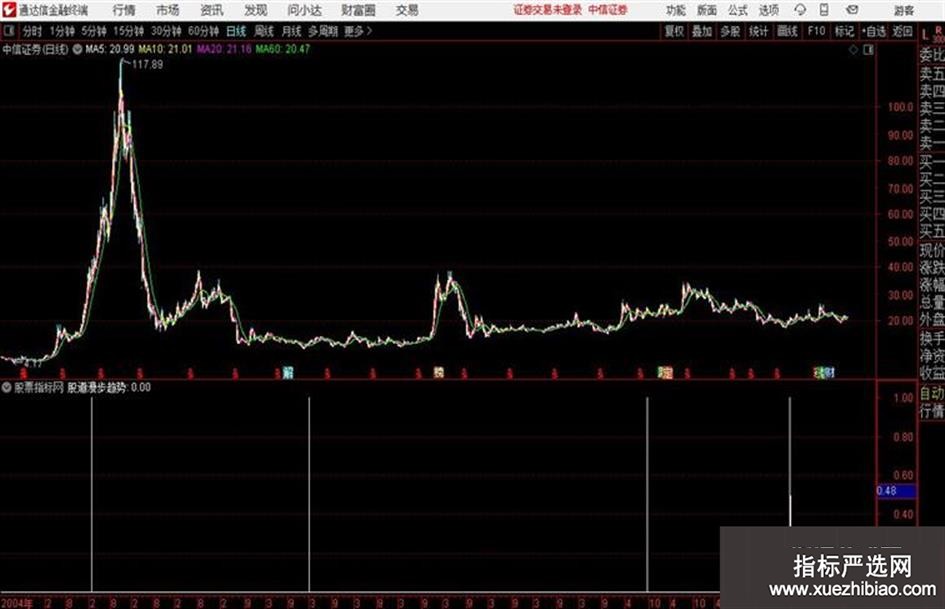Screen dimensions: 945x609
Task: Click the MA60: 20.47 indicator value
Action: point(283,49)
